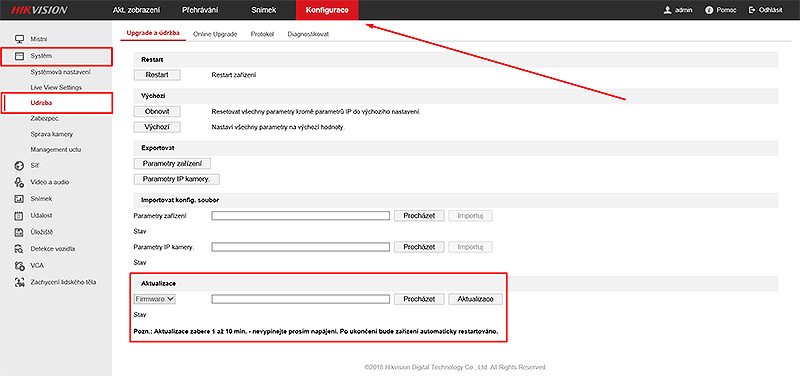
Task: Open Správa kamery in sidebar
Action: 52,134
